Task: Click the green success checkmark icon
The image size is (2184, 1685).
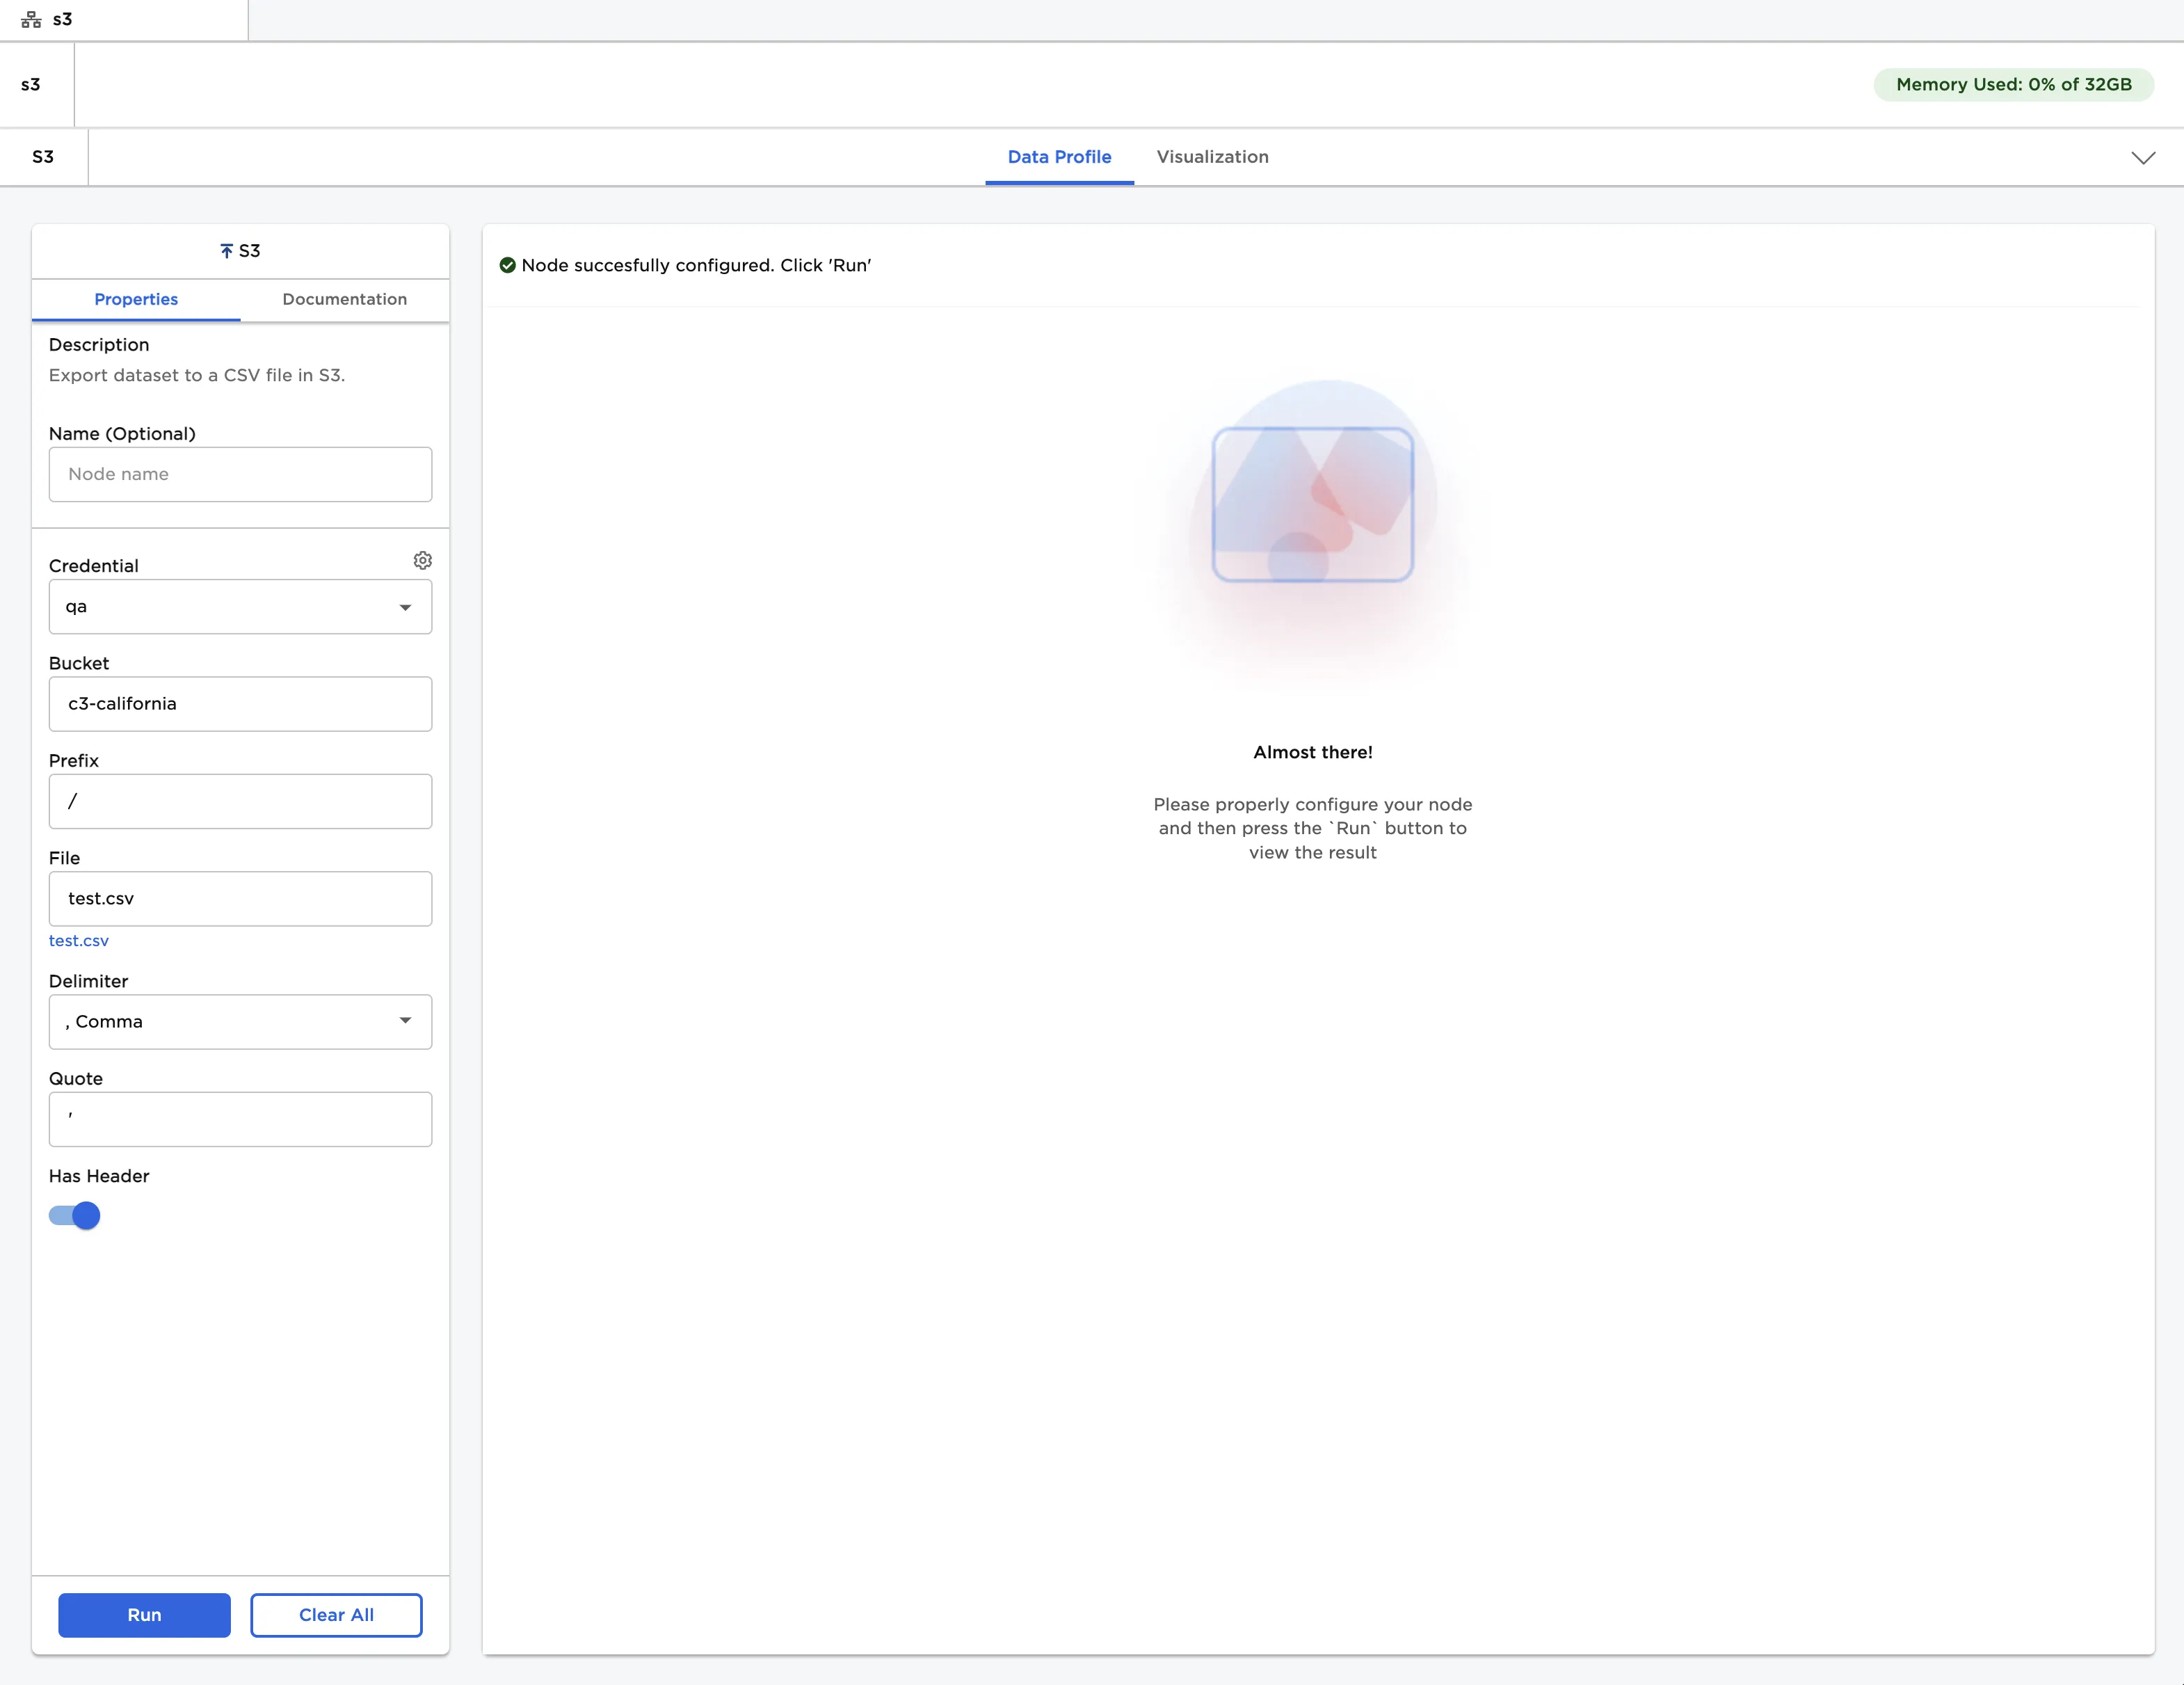Action: click(507, 265)
